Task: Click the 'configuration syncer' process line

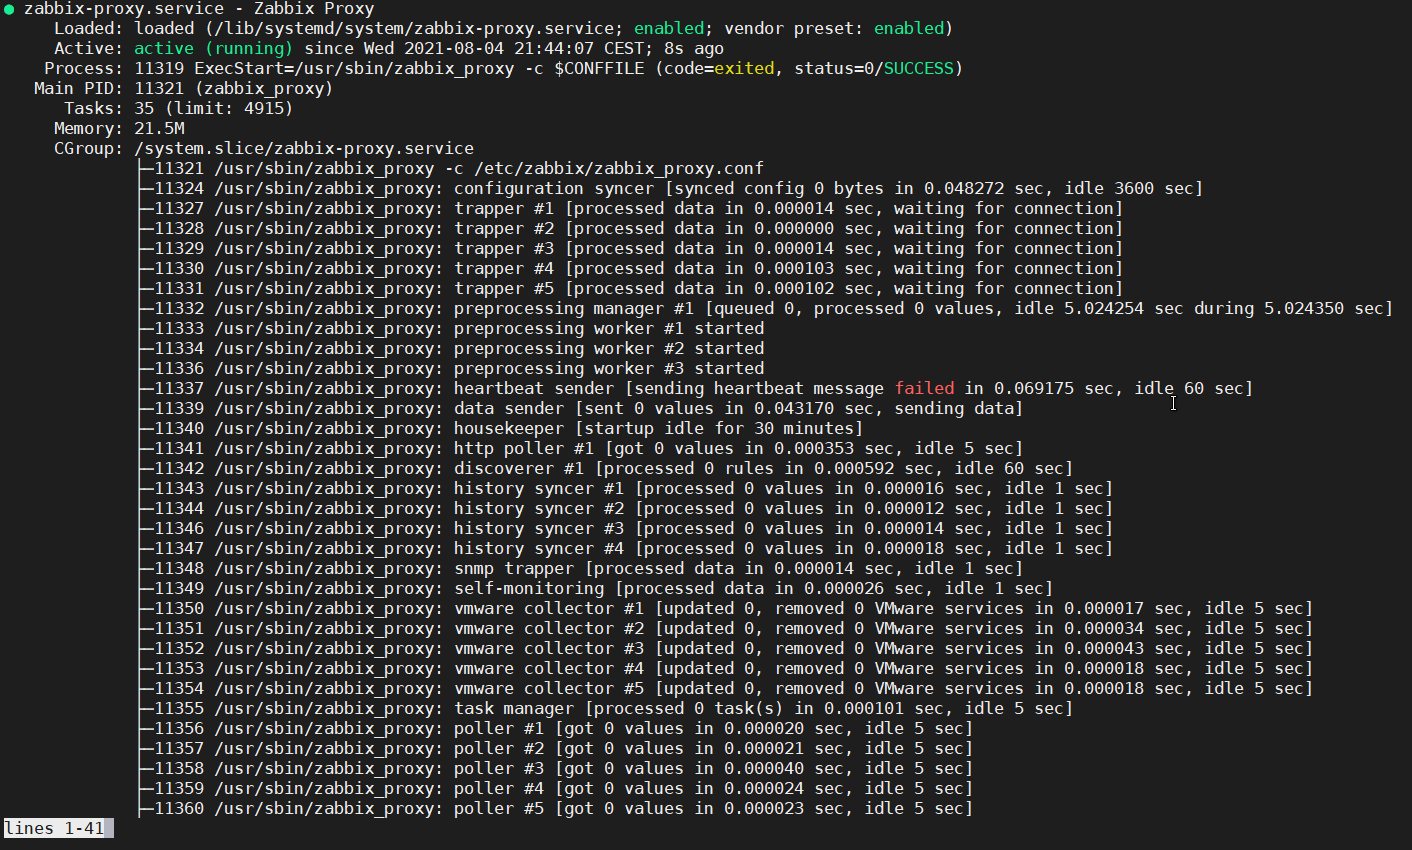Action: pos(671,189)
